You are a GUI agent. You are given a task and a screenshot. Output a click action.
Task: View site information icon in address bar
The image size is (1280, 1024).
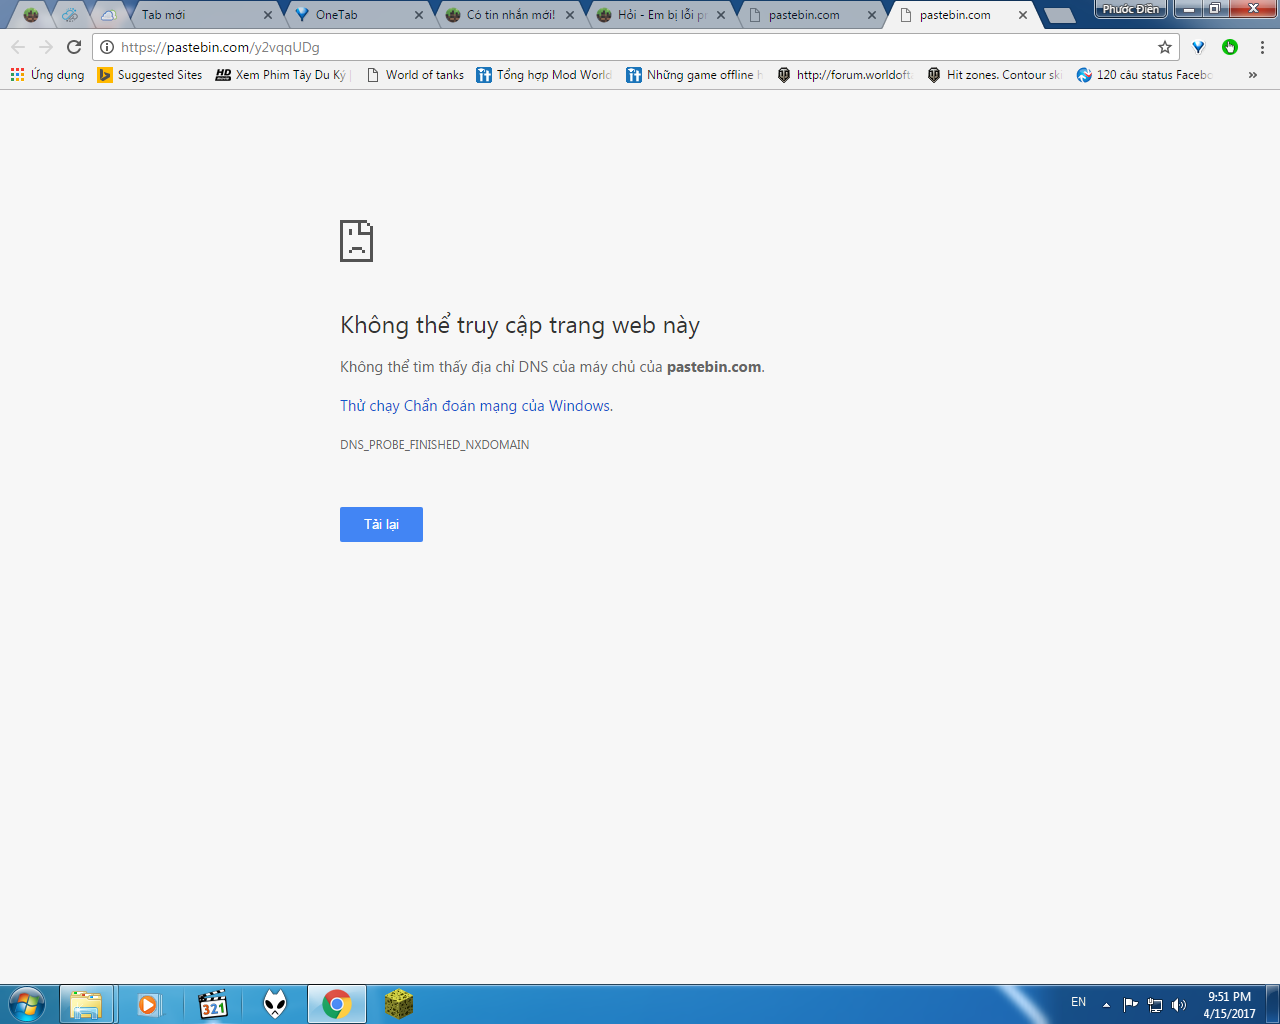(107, 47)
